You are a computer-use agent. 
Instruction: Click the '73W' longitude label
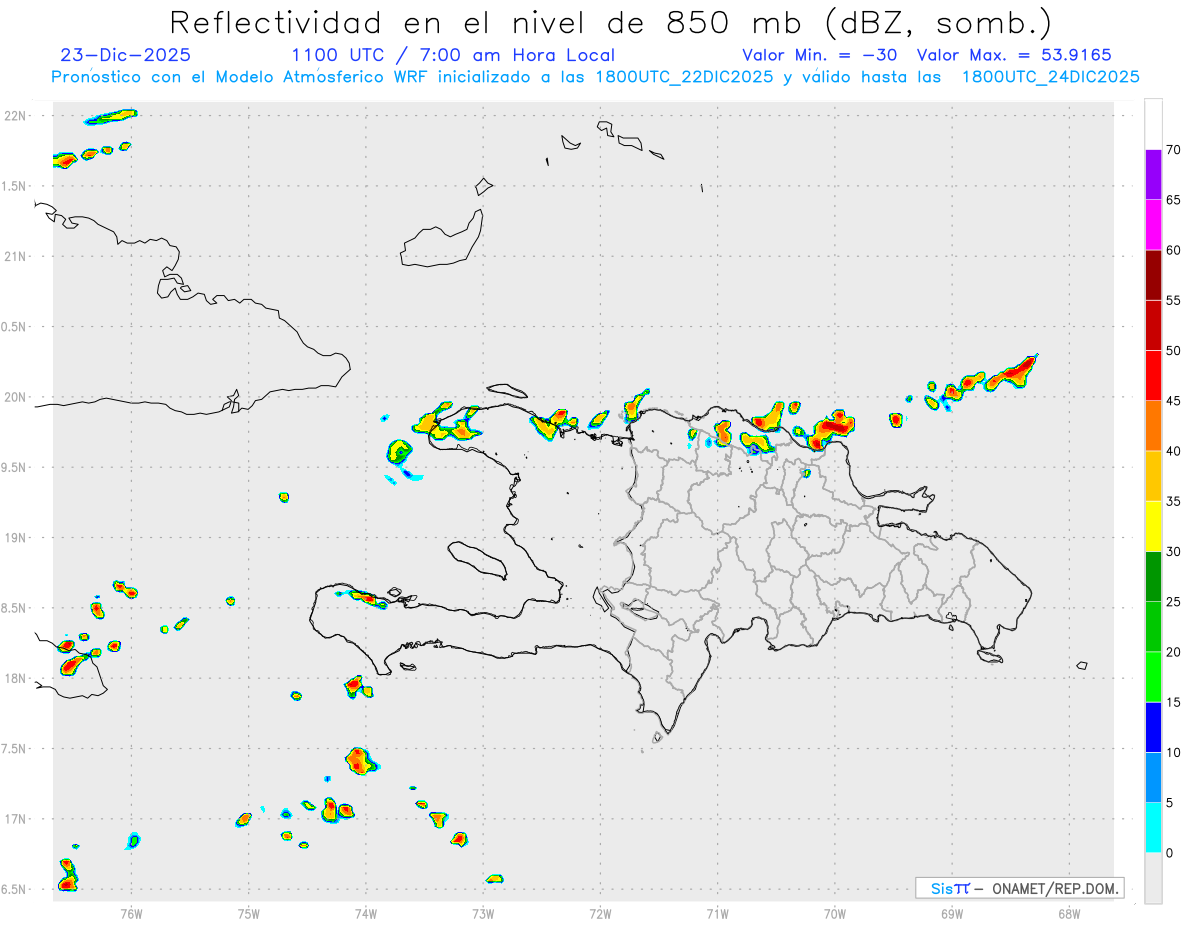click(x=483, y=913)
